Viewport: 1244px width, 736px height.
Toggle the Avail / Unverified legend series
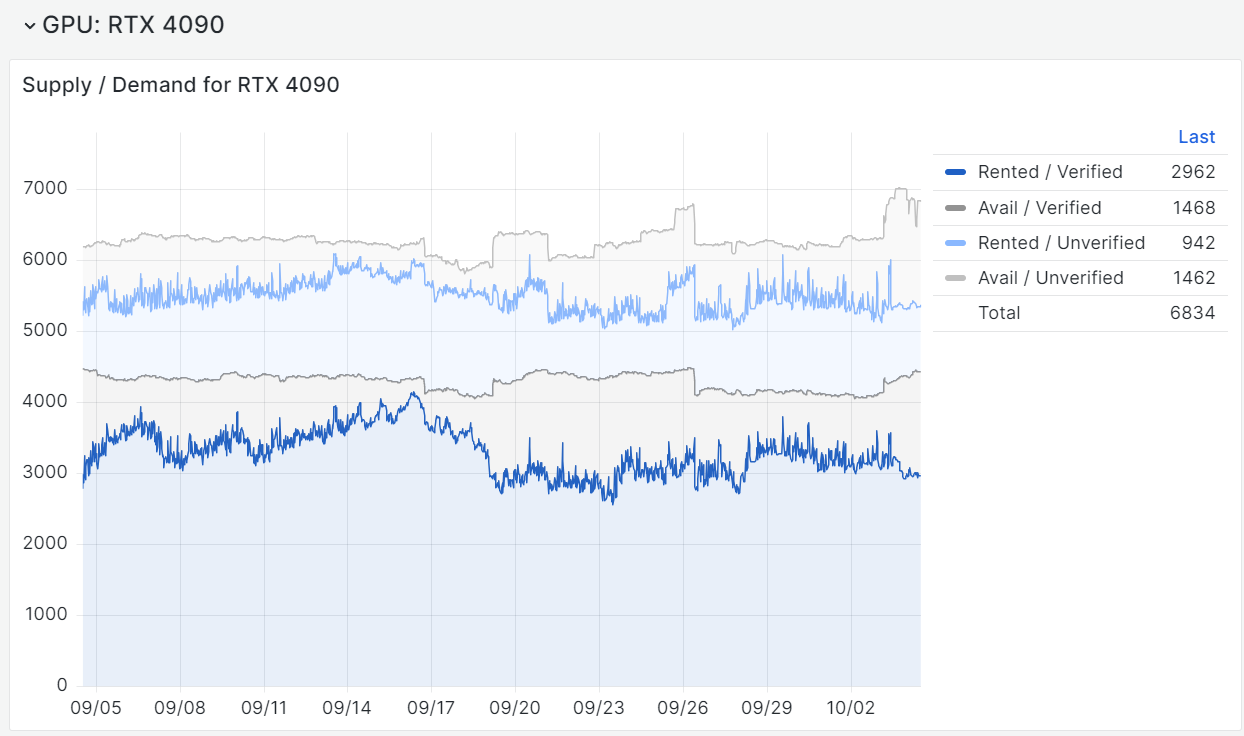[1051, 278]
